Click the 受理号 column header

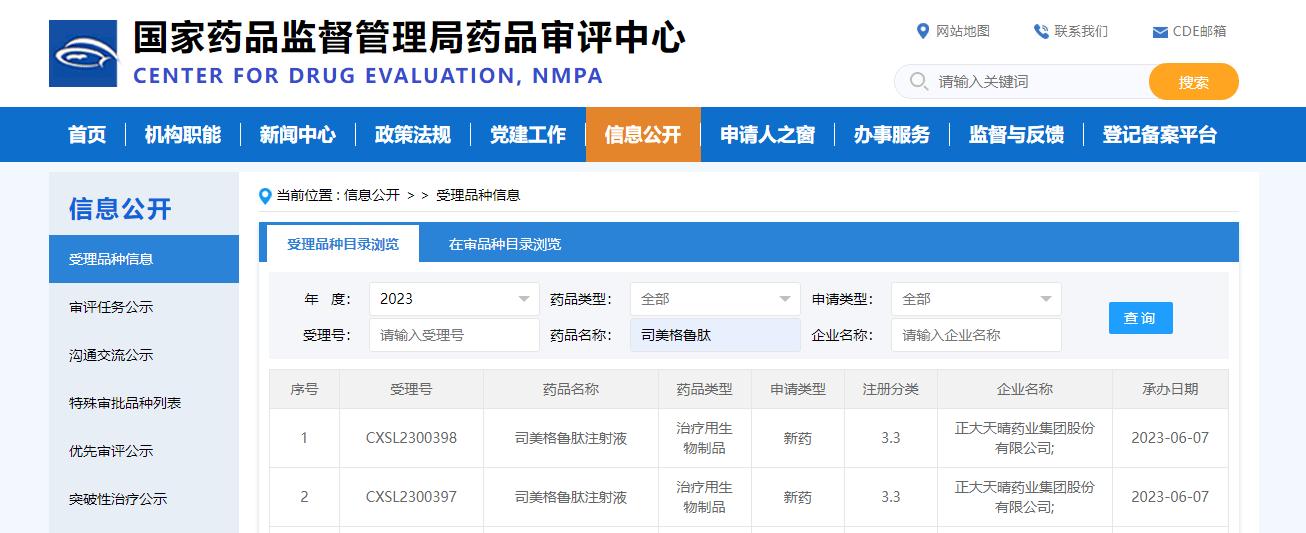(x=411, y=389)
